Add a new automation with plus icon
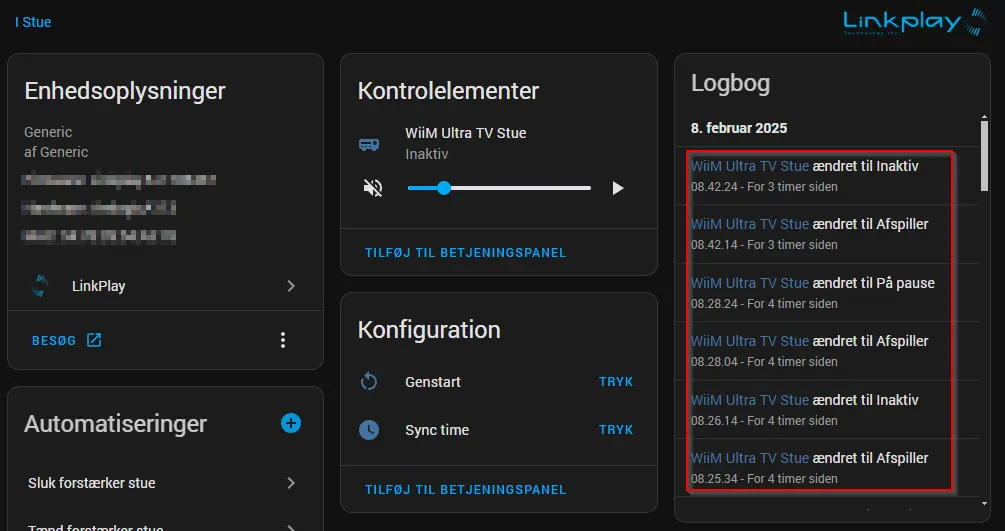 coord(291,423)
